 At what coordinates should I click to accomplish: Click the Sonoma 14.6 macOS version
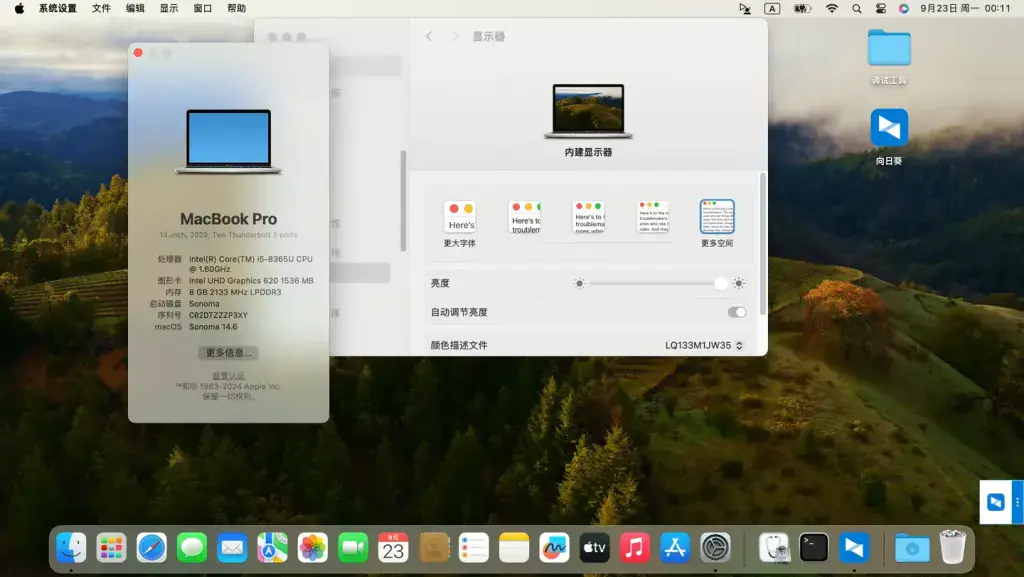(x=213, y=327)
